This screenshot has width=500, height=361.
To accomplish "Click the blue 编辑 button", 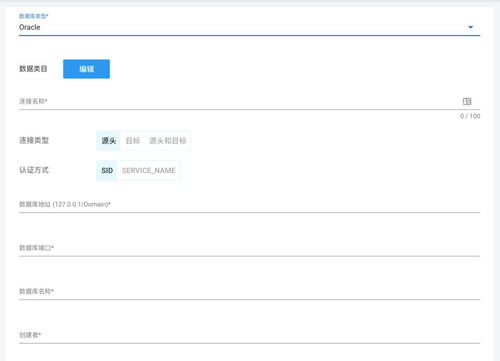I will [86, 69].
